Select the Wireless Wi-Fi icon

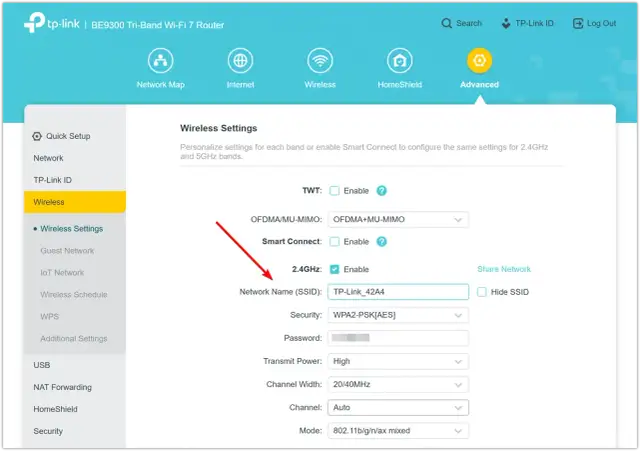(x=320, y=61)
